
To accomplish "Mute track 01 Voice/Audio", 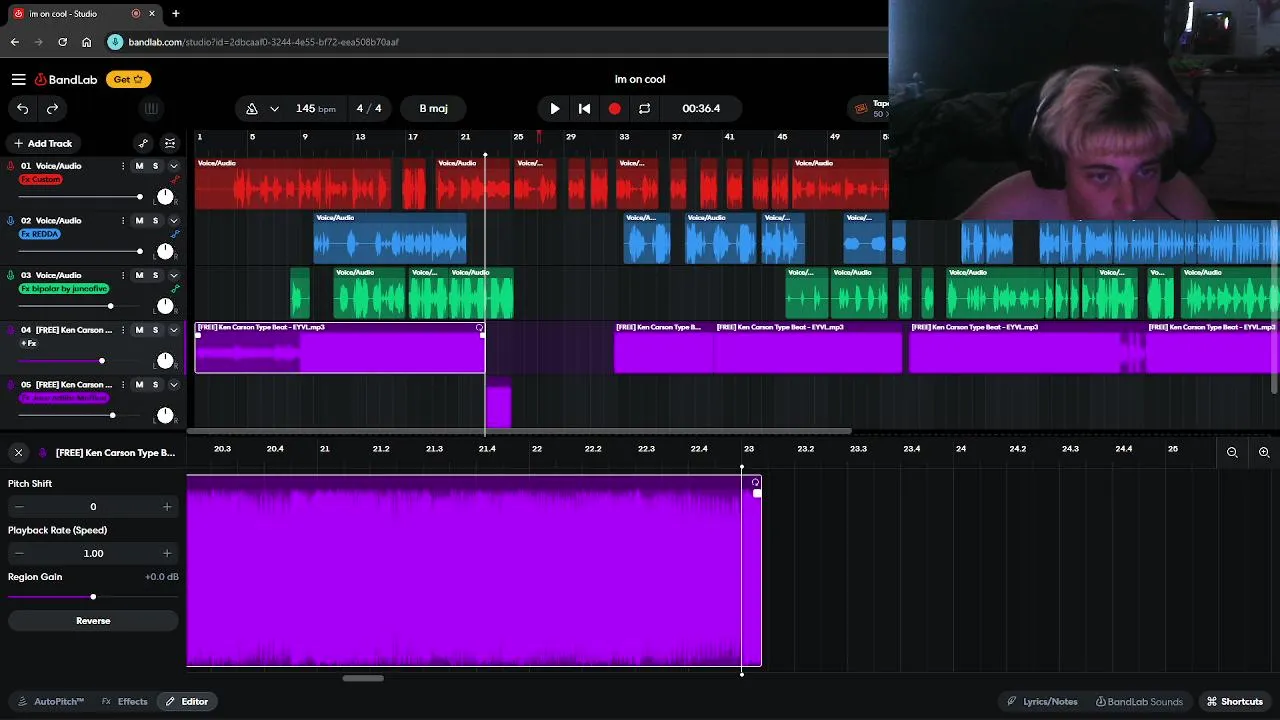I will (x=139, y=166).
